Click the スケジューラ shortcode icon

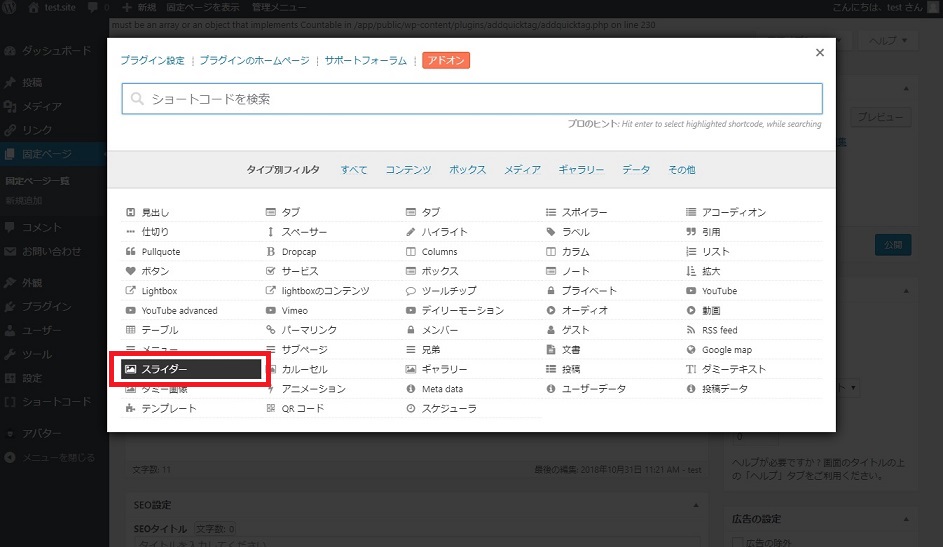[x=411, y=408]
